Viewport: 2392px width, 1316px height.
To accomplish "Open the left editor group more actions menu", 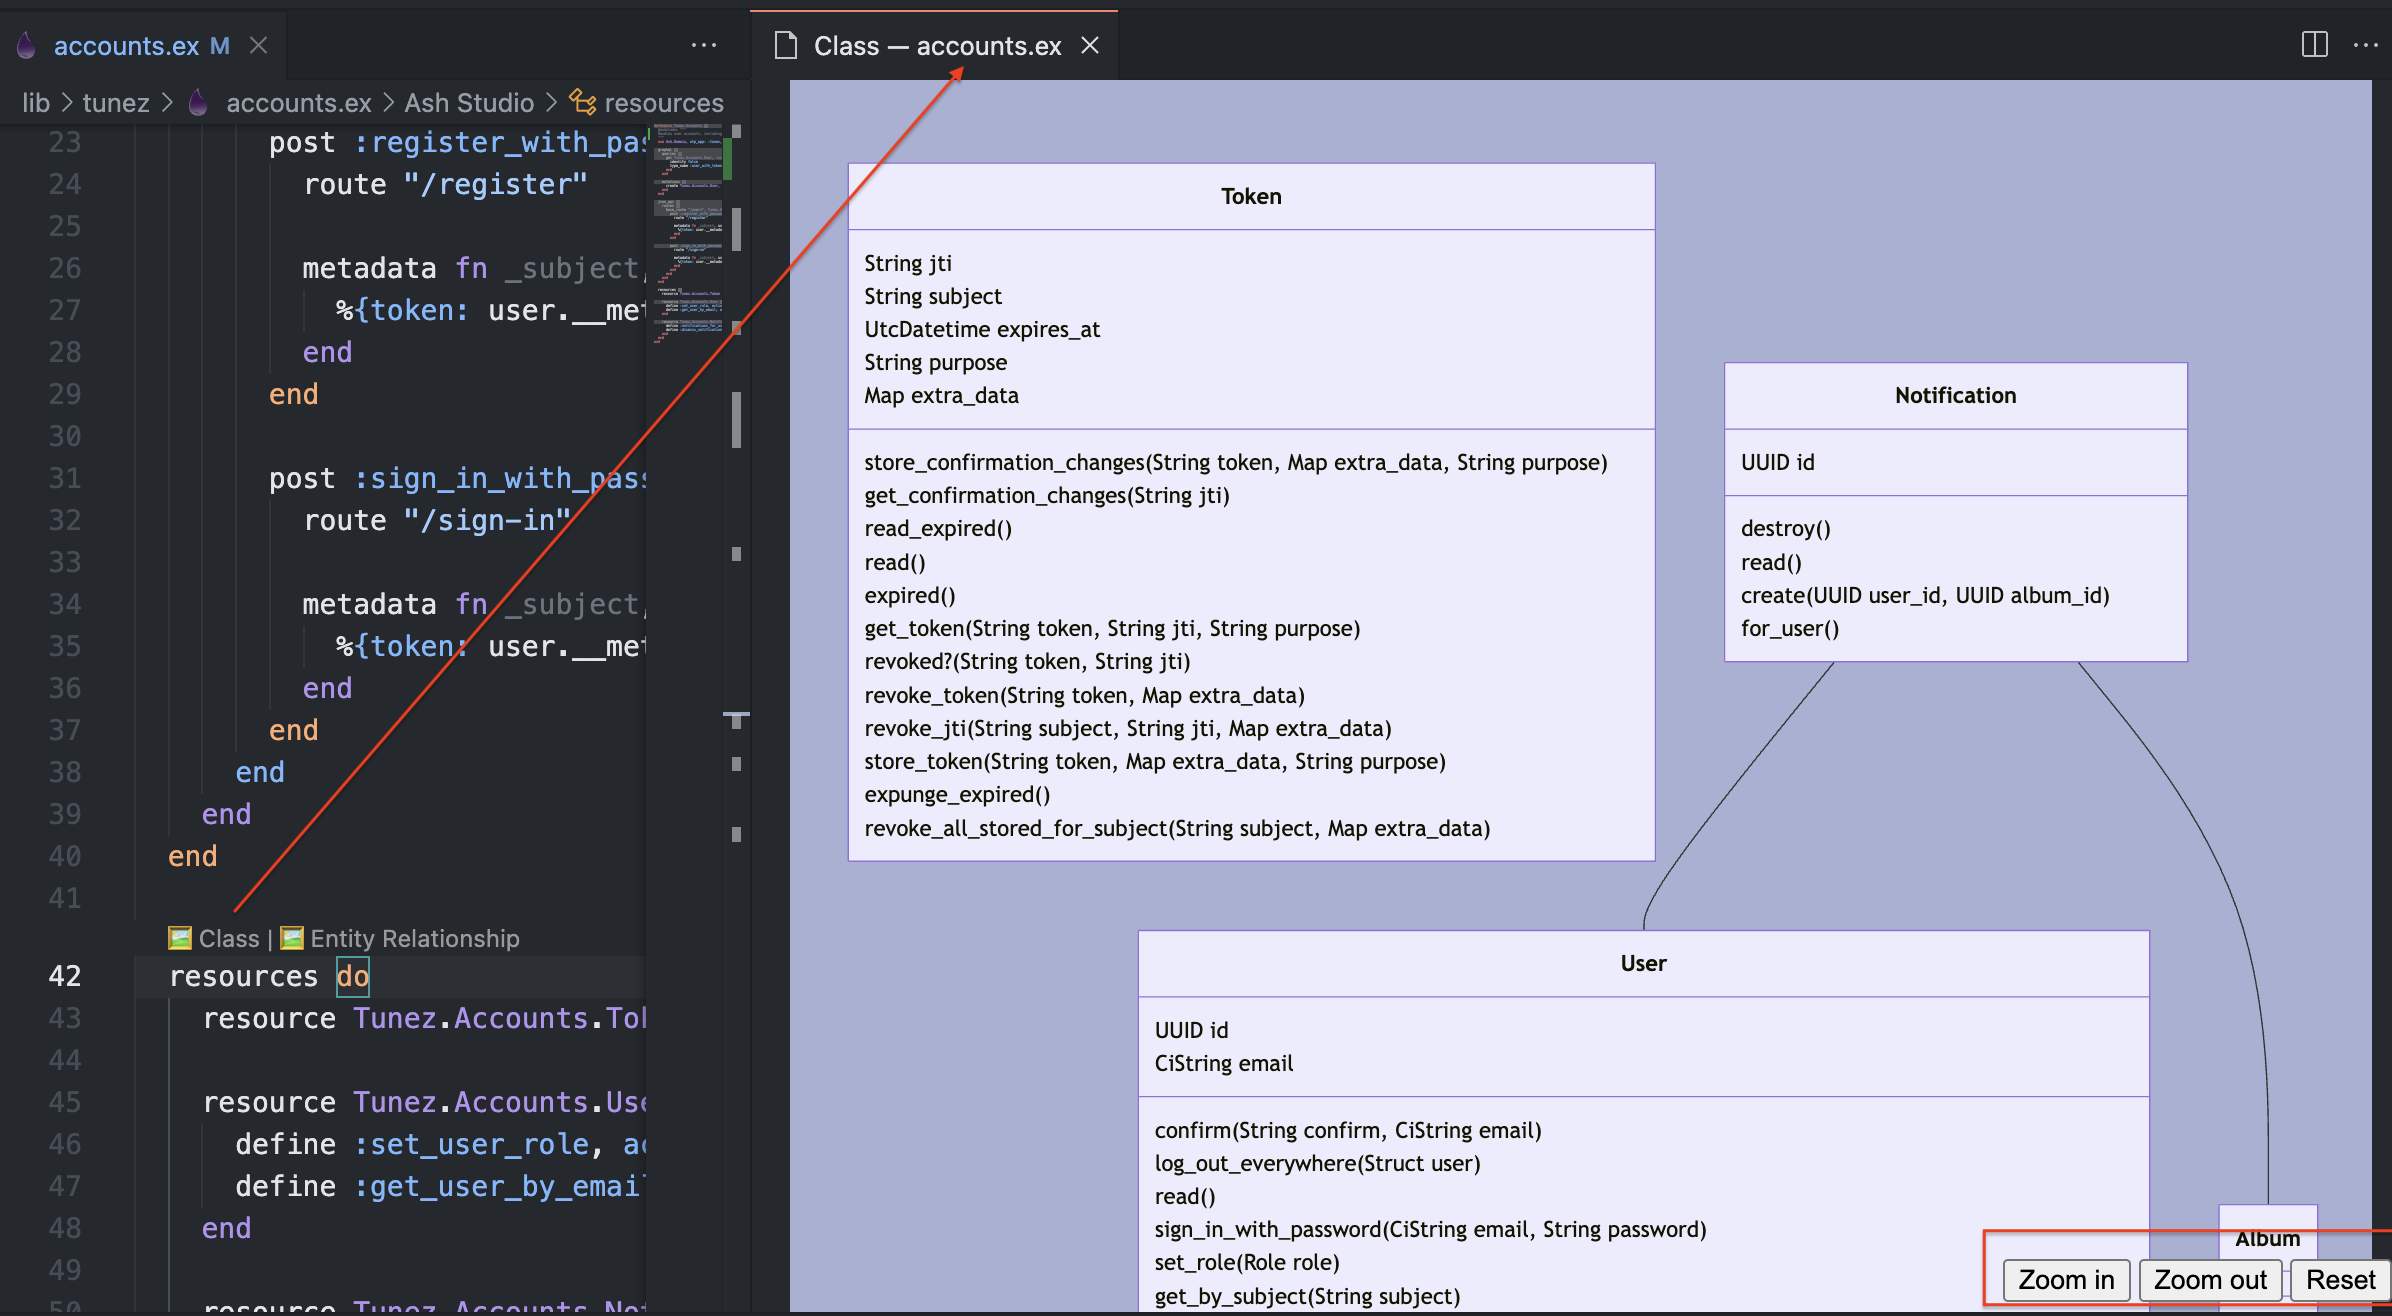I will click(704, 45).
